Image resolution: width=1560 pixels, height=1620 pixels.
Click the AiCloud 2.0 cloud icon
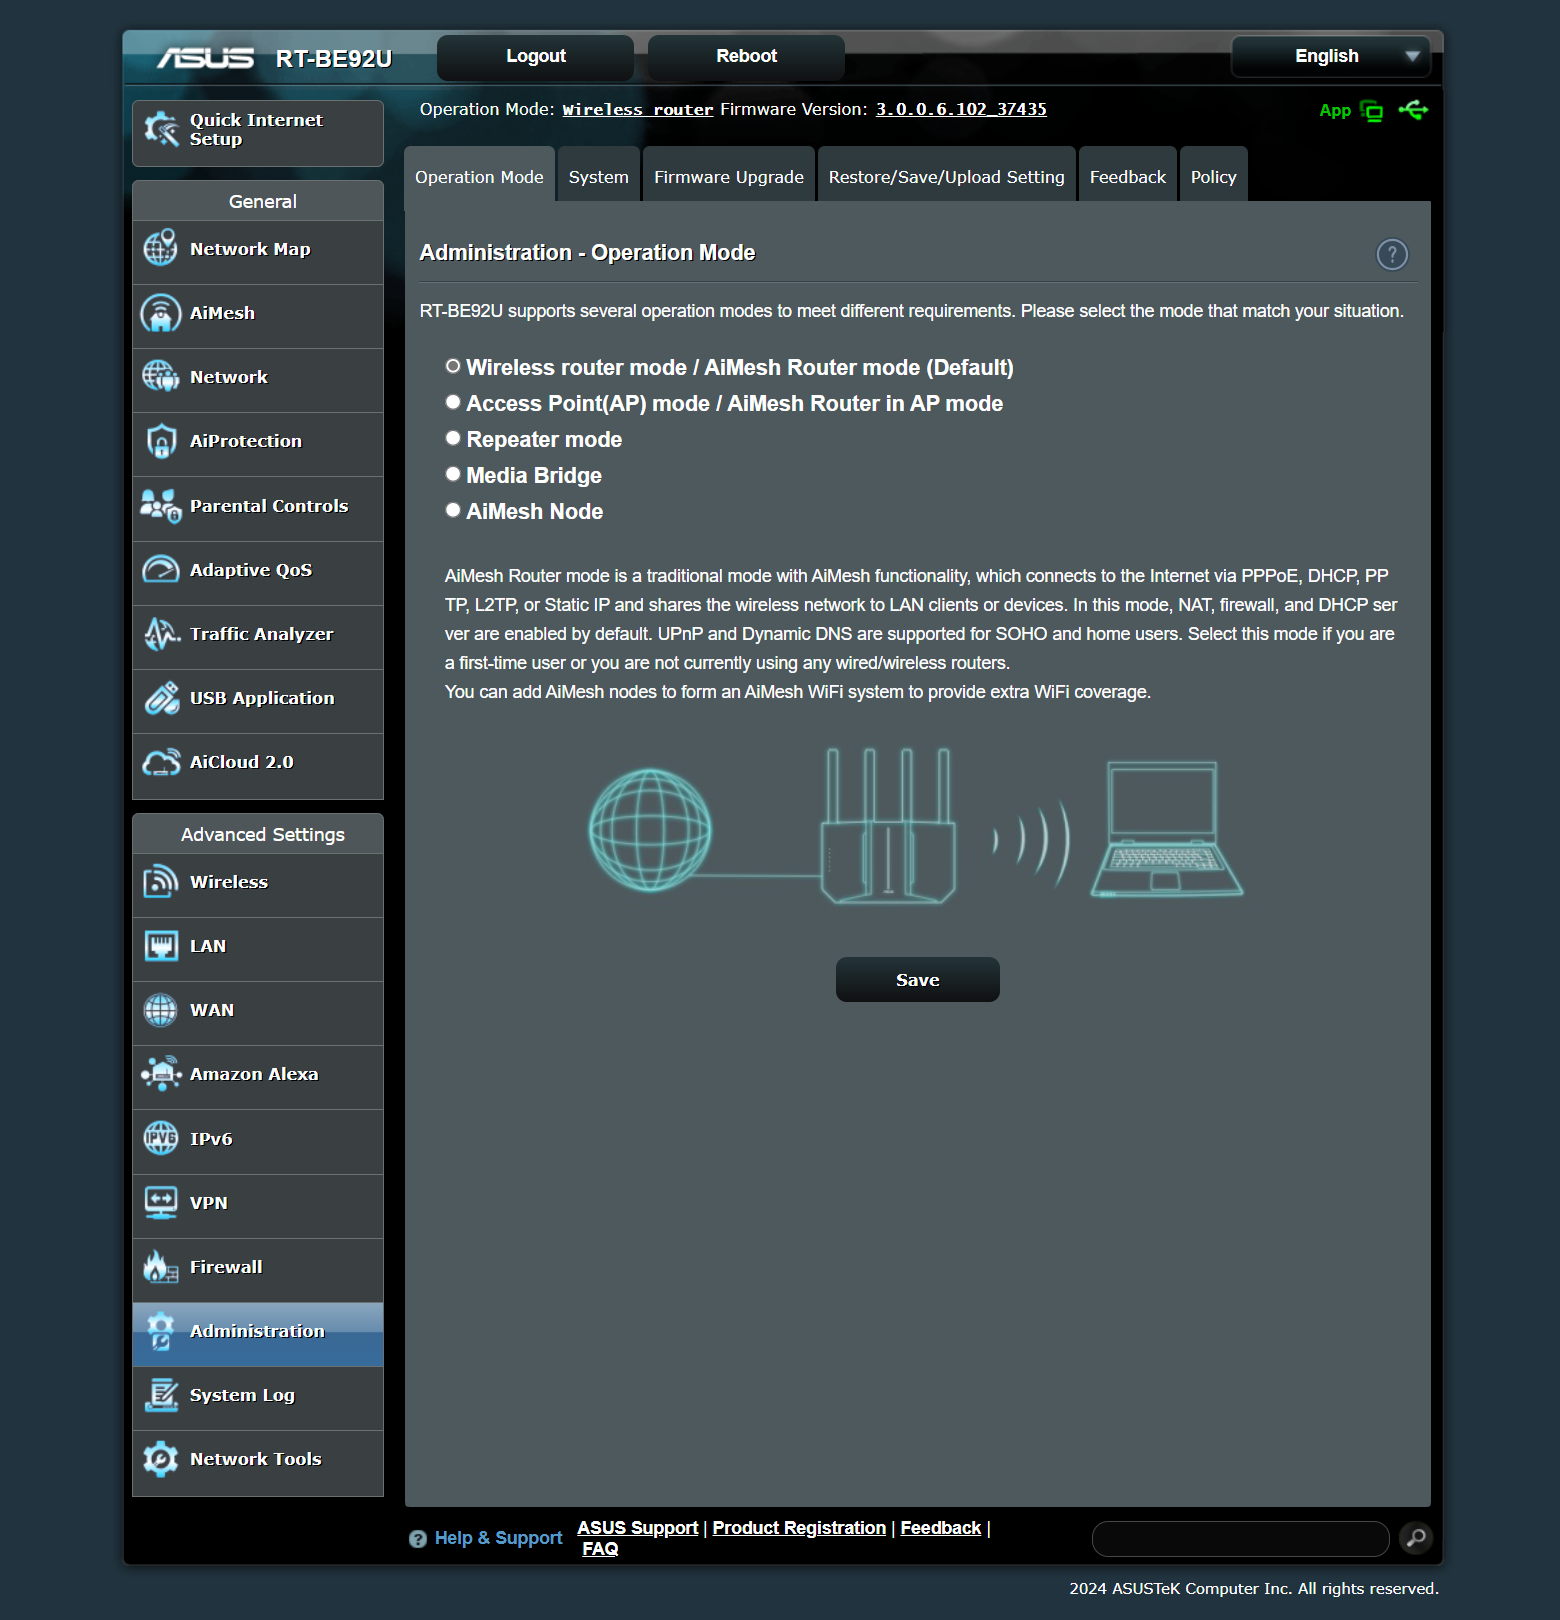pyautogui.click(x=161, y=762)
